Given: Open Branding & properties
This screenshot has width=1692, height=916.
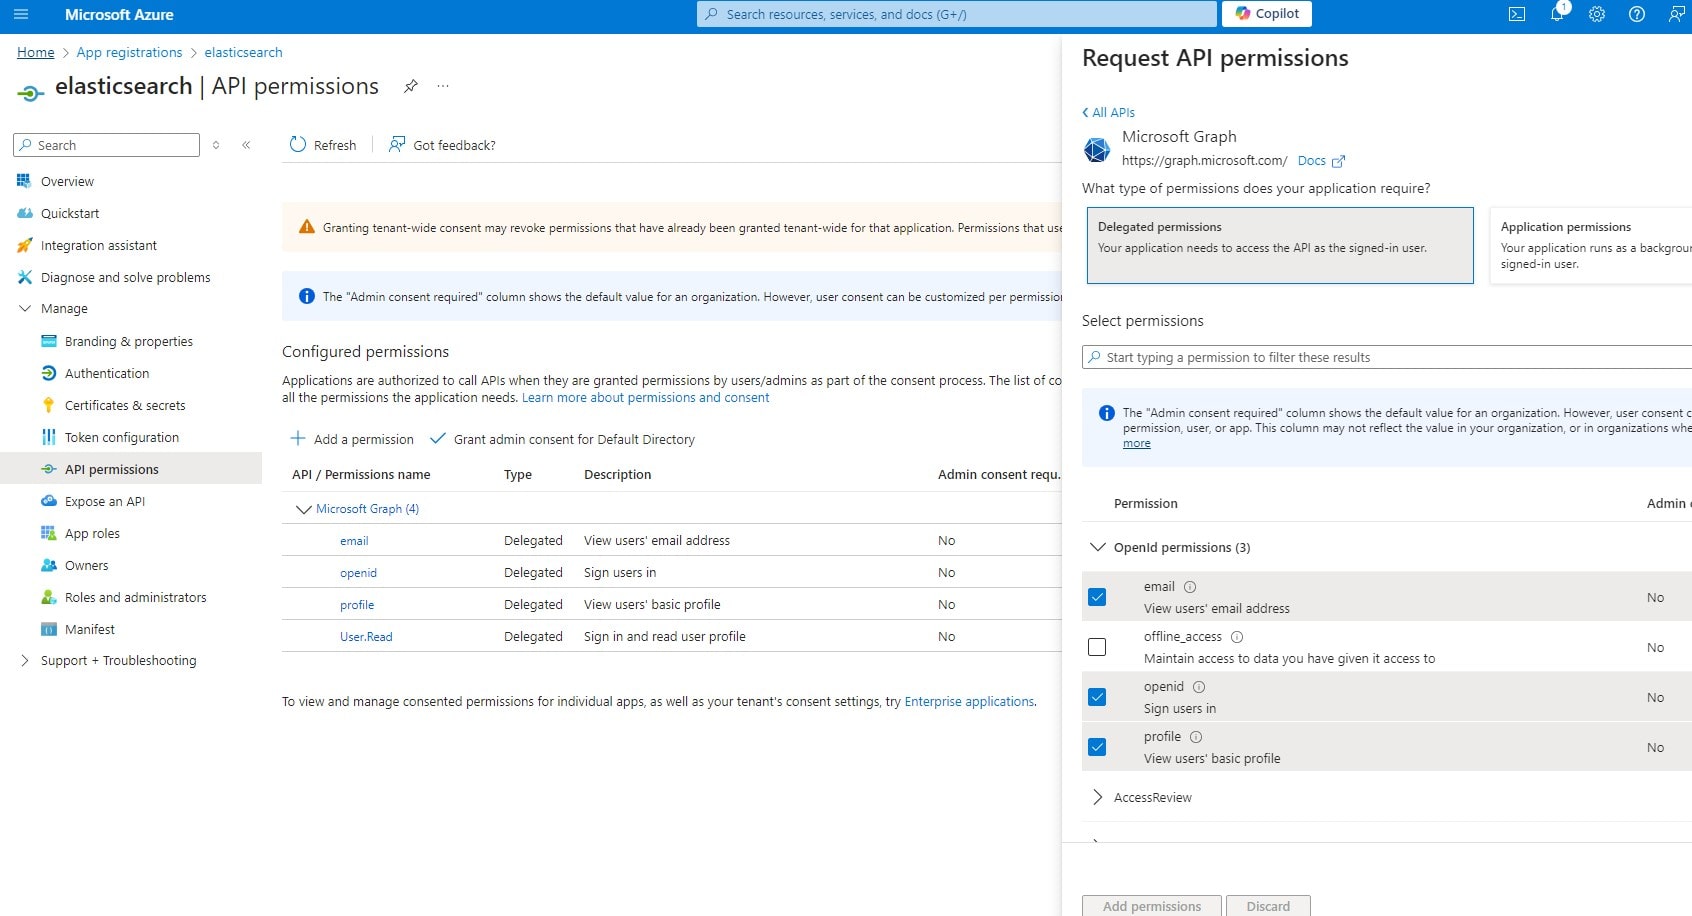Looking at the screenshot, I should [x=128, y=341].
